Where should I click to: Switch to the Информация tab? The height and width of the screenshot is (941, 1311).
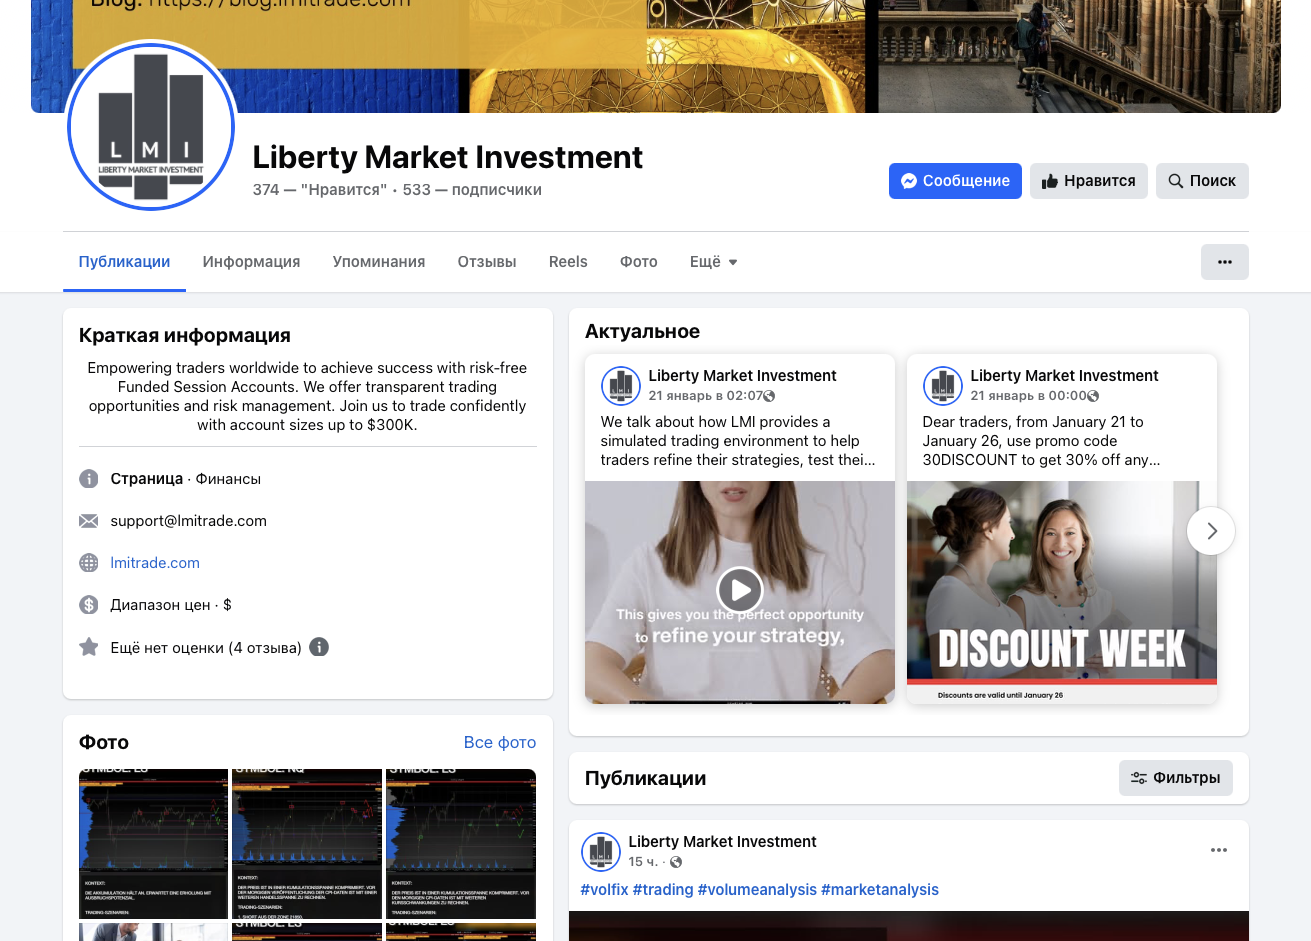pyautogui.click(x=251, y=262)
